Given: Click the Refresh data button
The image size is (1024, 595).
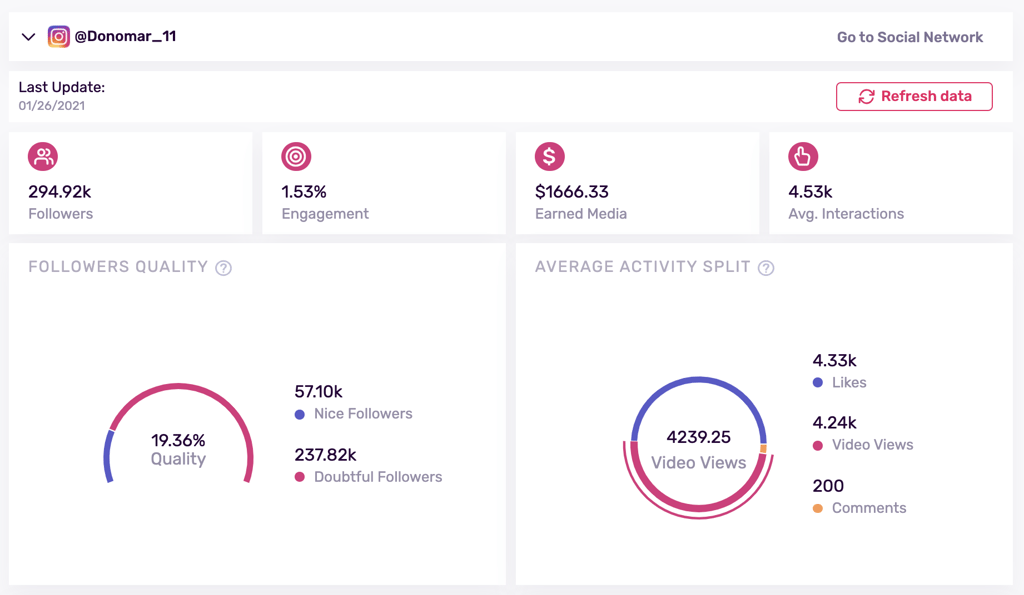Looking at the screenshot, I should [913, 96].
